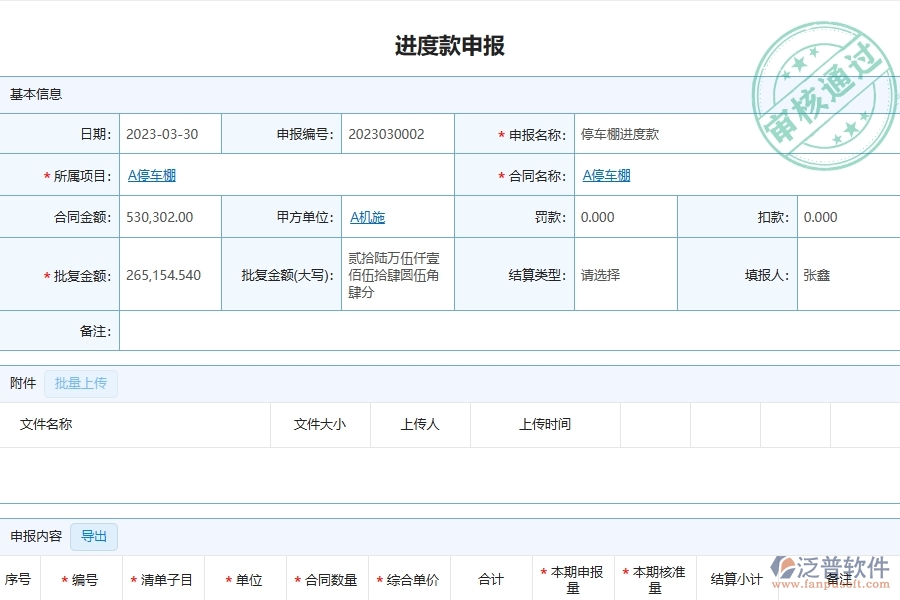This screenshot has width=900, height=600.
Task: Click the 综合单价 column header
Action: point(410,578)
